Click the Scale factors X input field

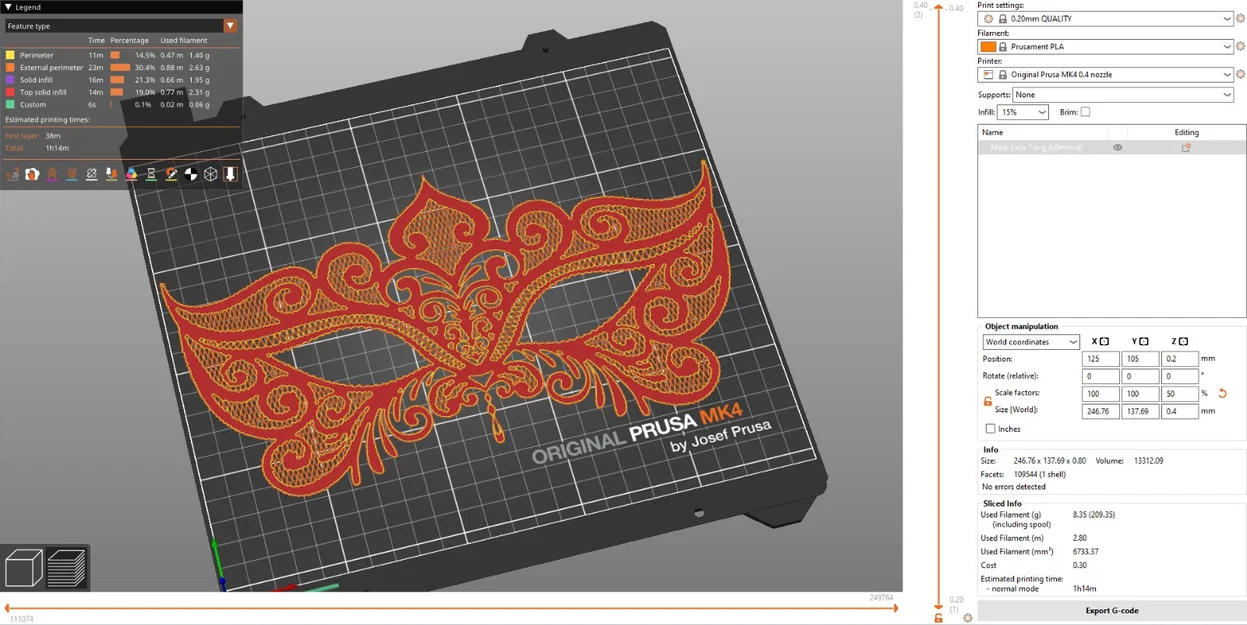(x=1100, y=394)
